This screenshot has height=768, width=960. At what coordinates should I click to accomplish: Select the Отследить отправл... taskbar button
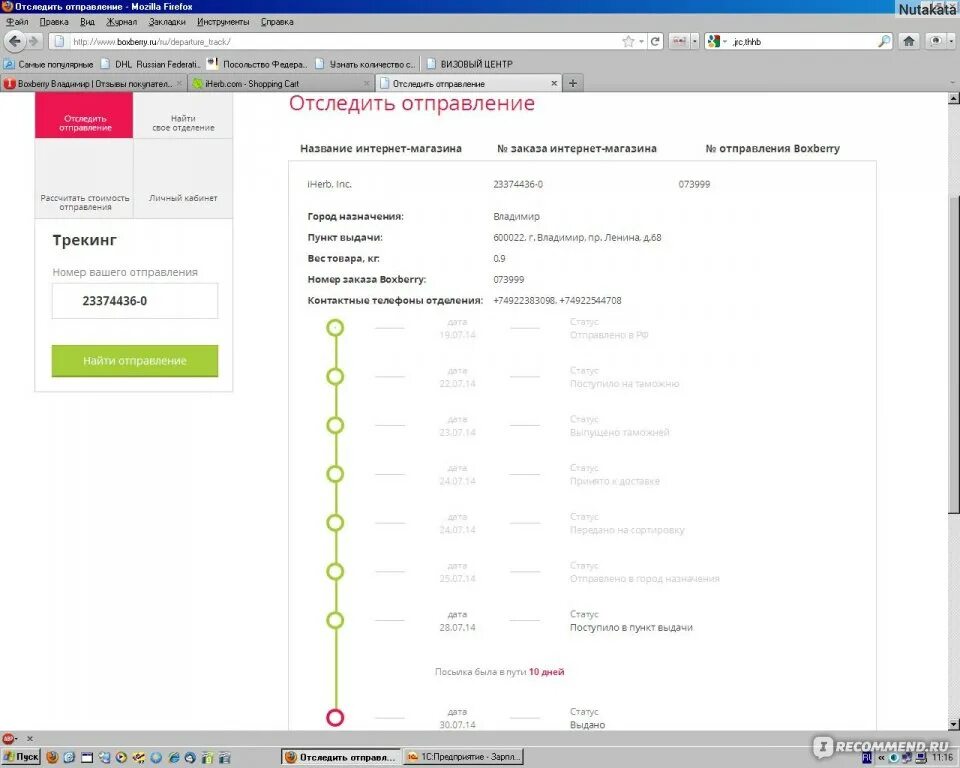point(341,757)
